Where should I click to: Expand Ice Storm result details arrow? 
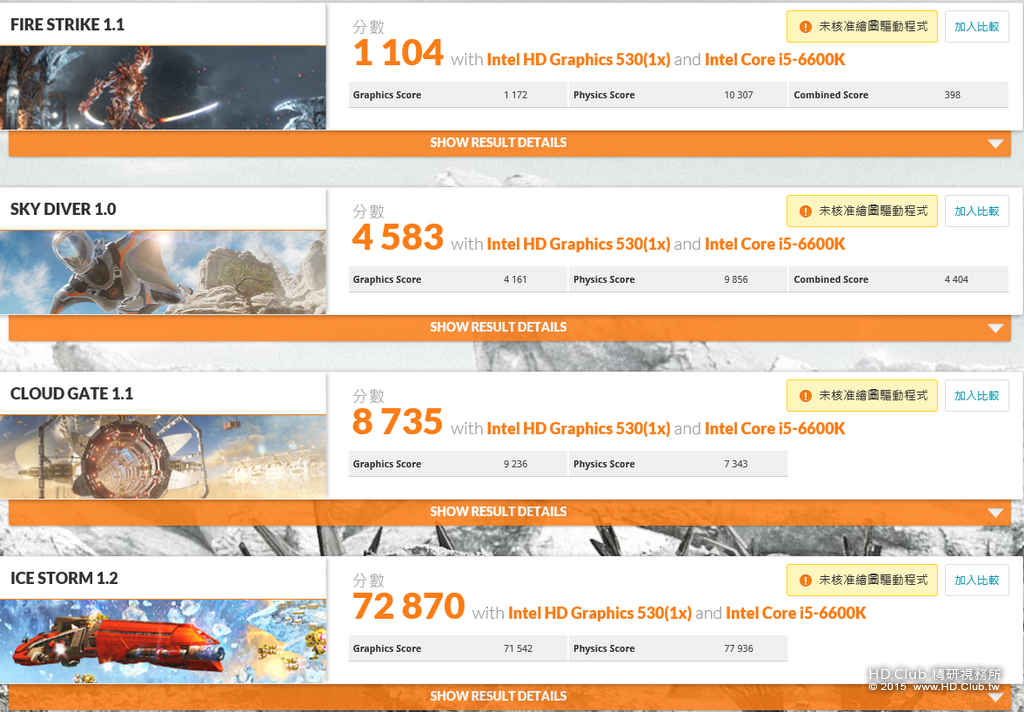point(995,697)
